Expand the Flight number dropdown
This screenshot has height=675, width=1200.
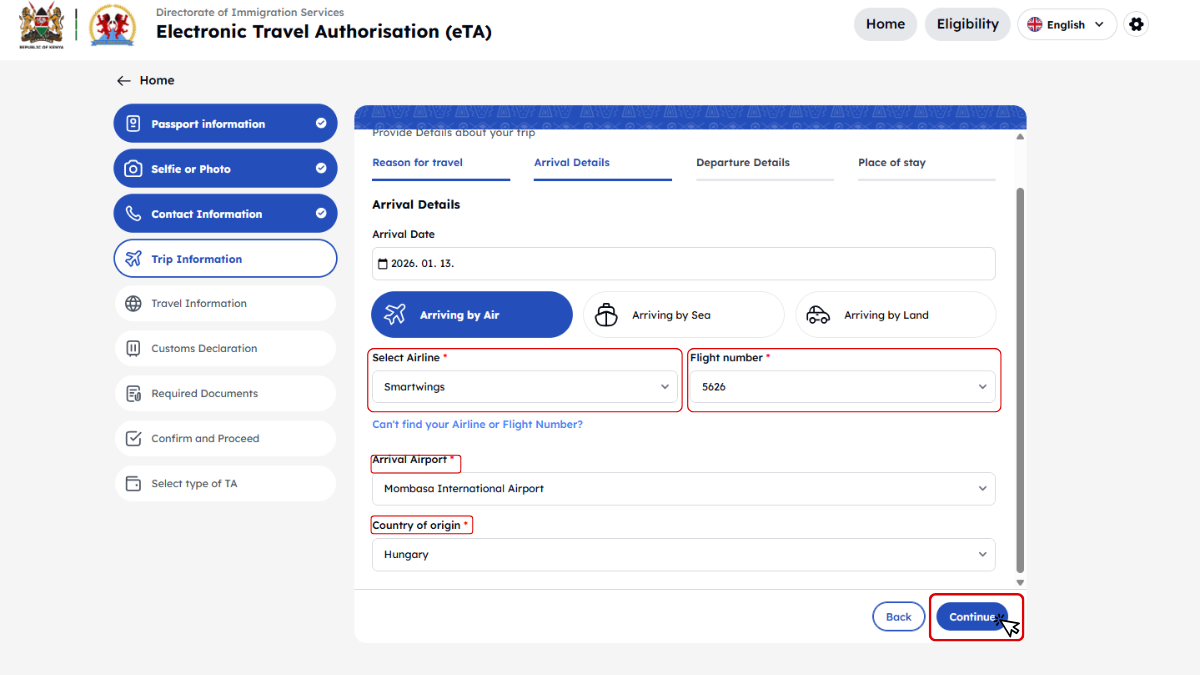point(843,387)
